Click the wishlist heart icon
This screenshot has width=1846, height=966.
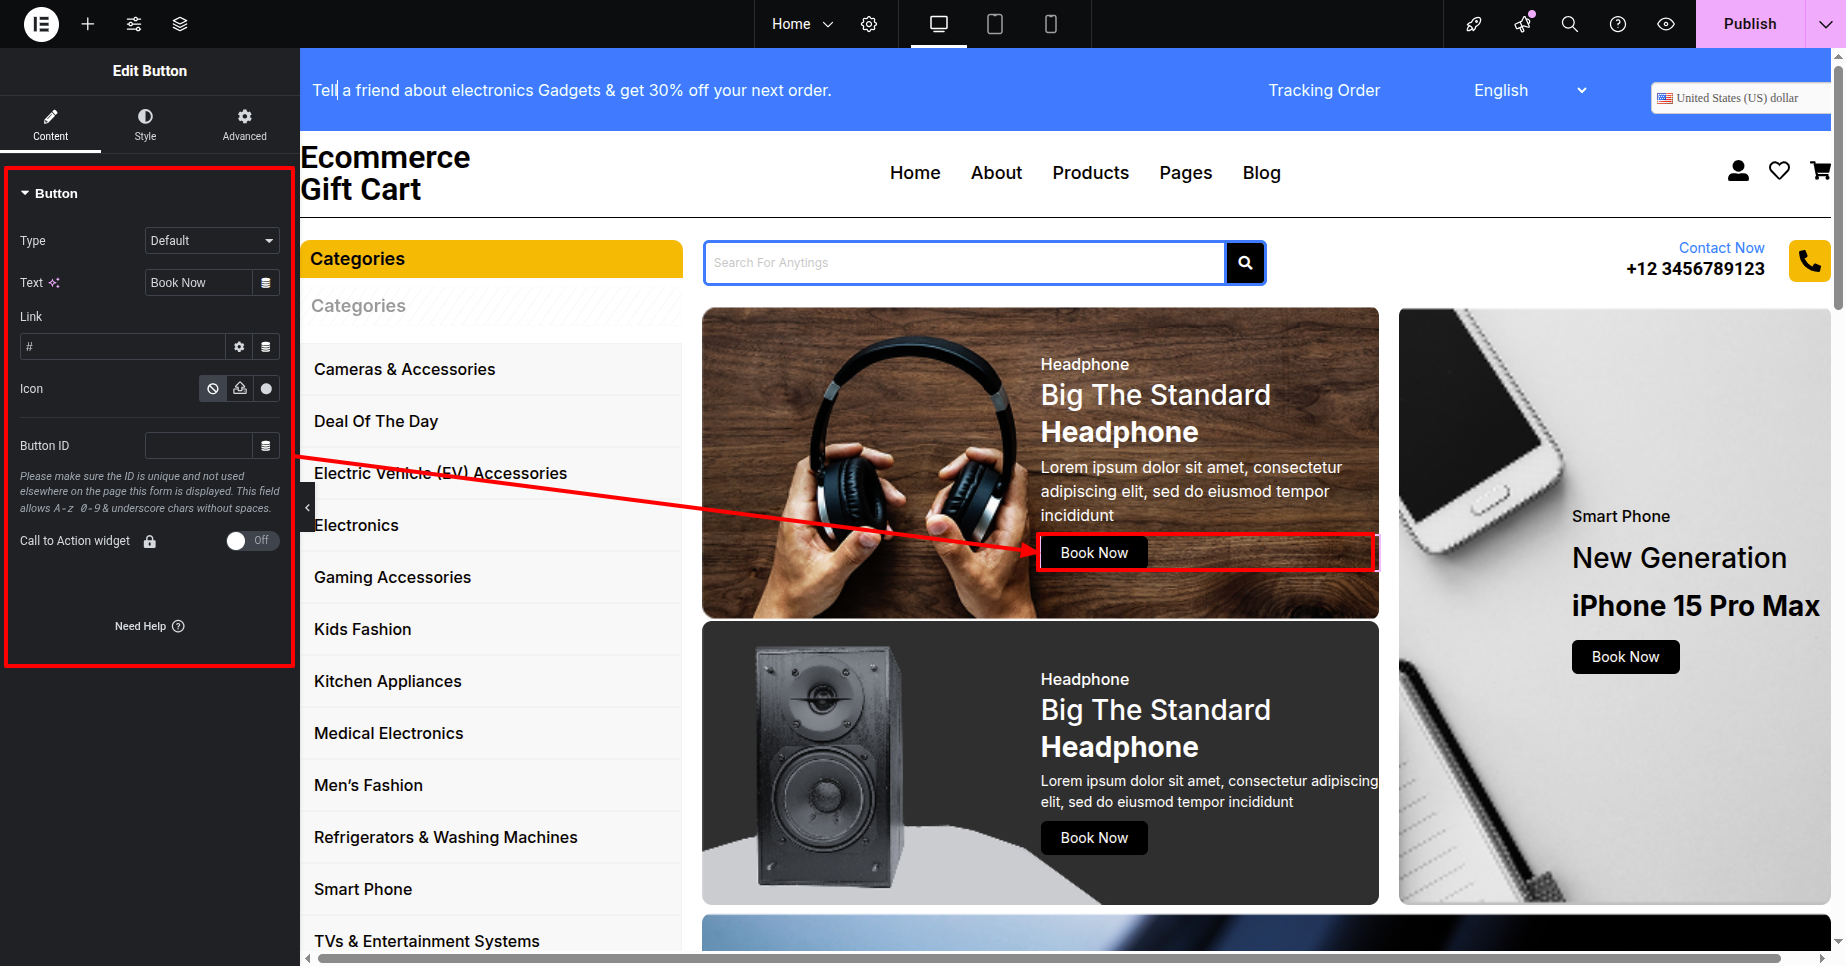pyautogui.click(x=1779, y=171)
